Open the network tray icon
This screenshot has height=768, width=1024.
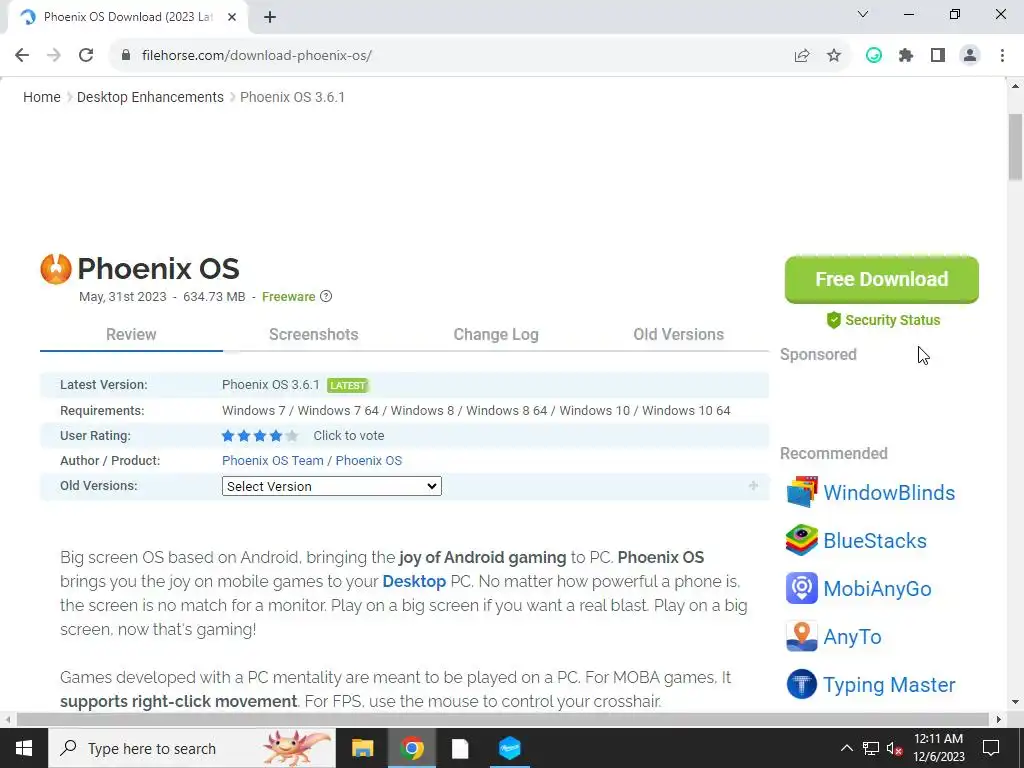point(871,748)
